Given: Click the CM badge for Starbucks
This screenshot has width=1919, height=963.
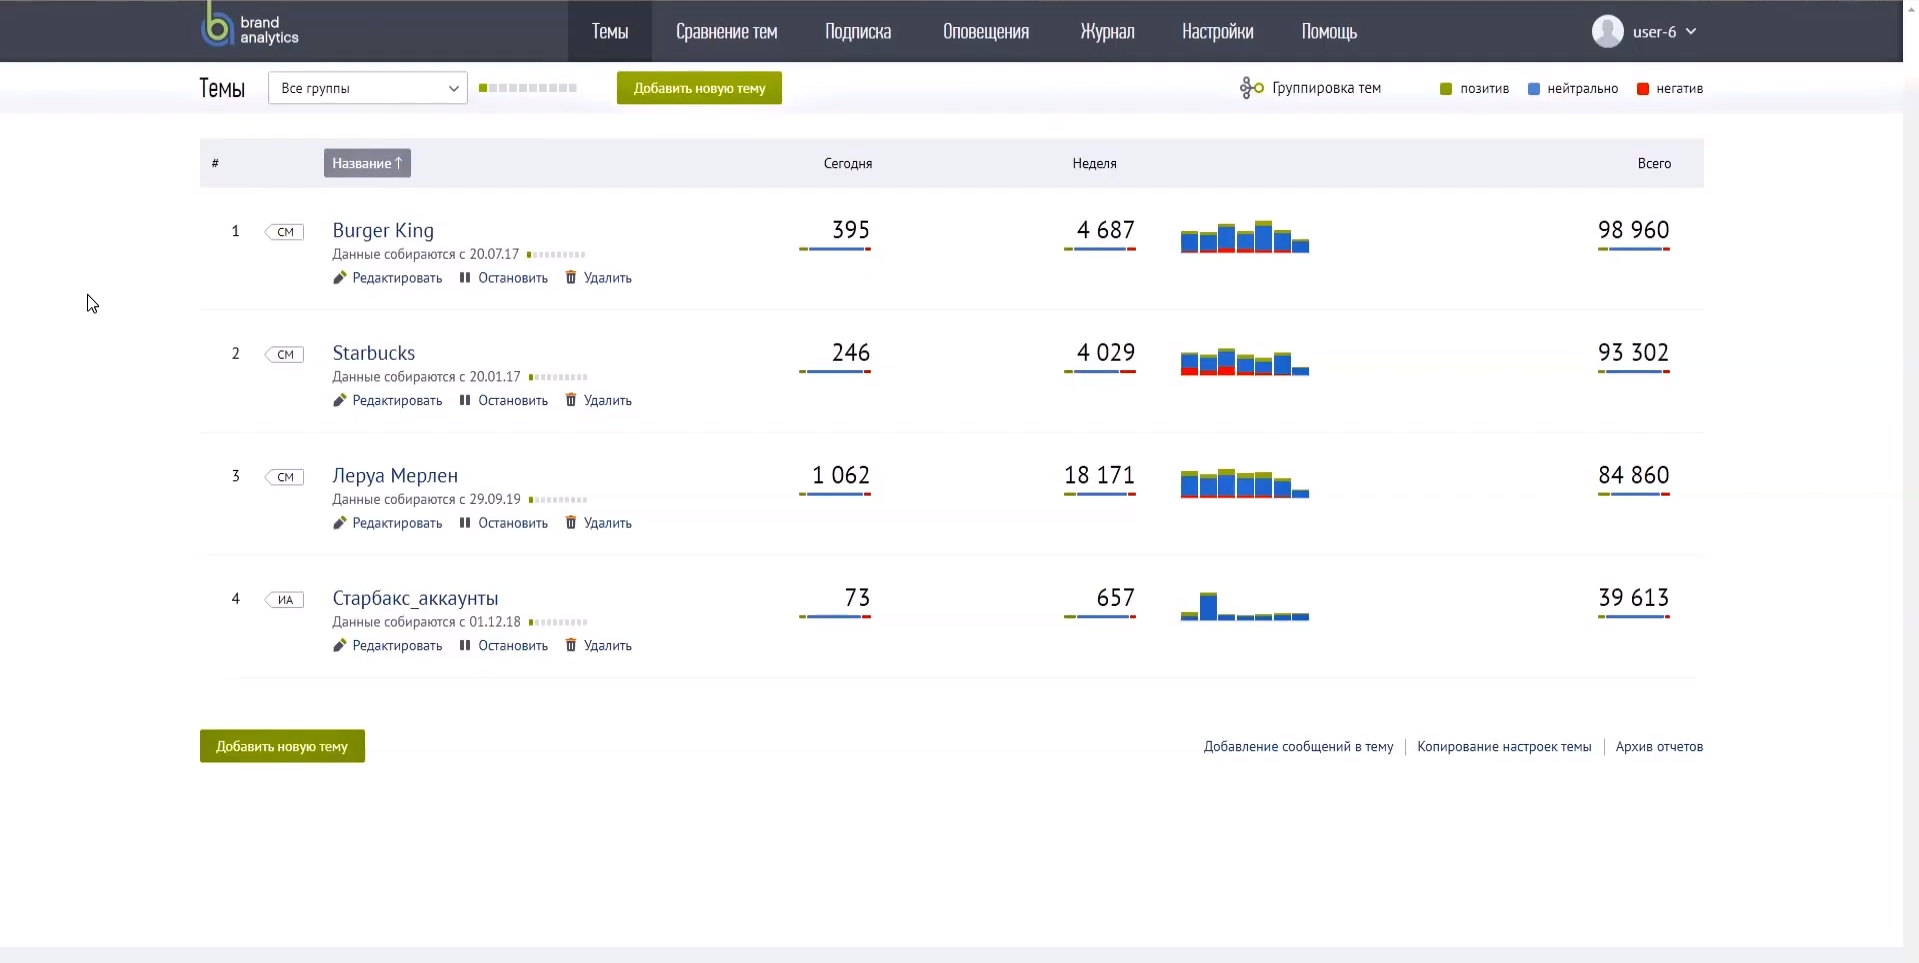Looking at the screenshot, I should [285, 354].
